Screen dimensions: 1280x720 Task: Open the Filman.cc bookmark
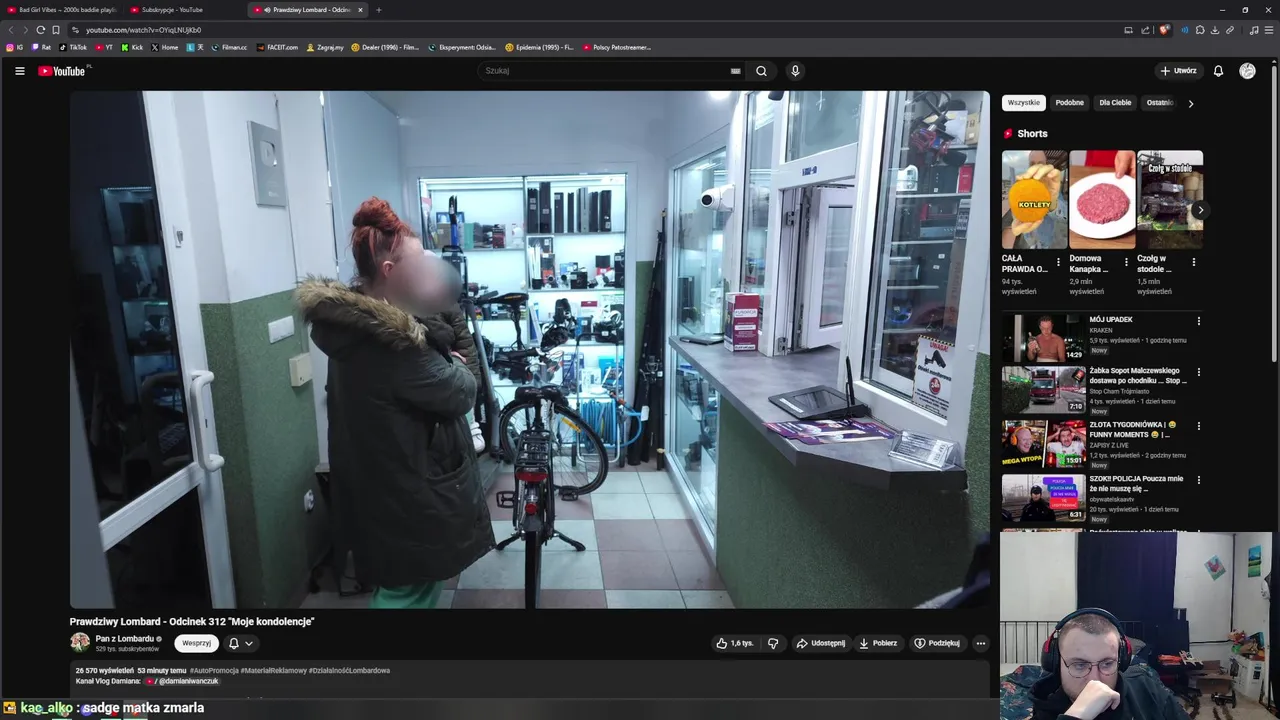tap(229, 47)
